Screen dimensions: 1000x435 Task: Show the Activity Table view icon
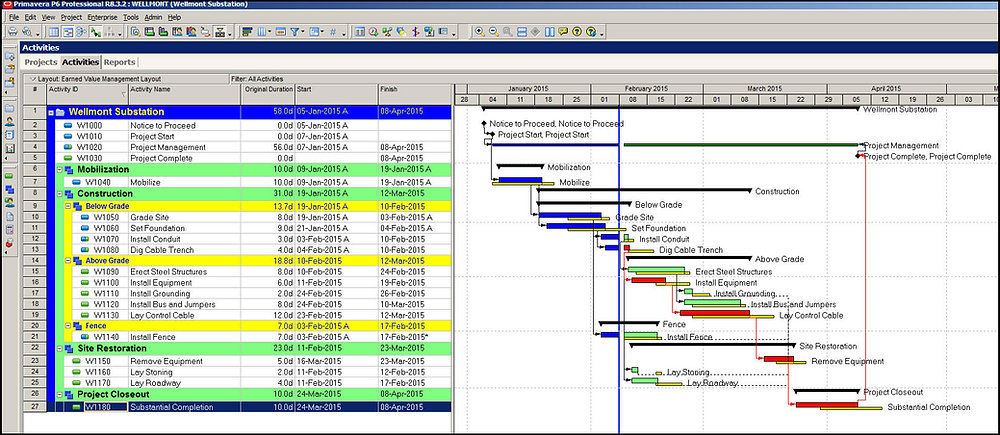tap(54, 31)
